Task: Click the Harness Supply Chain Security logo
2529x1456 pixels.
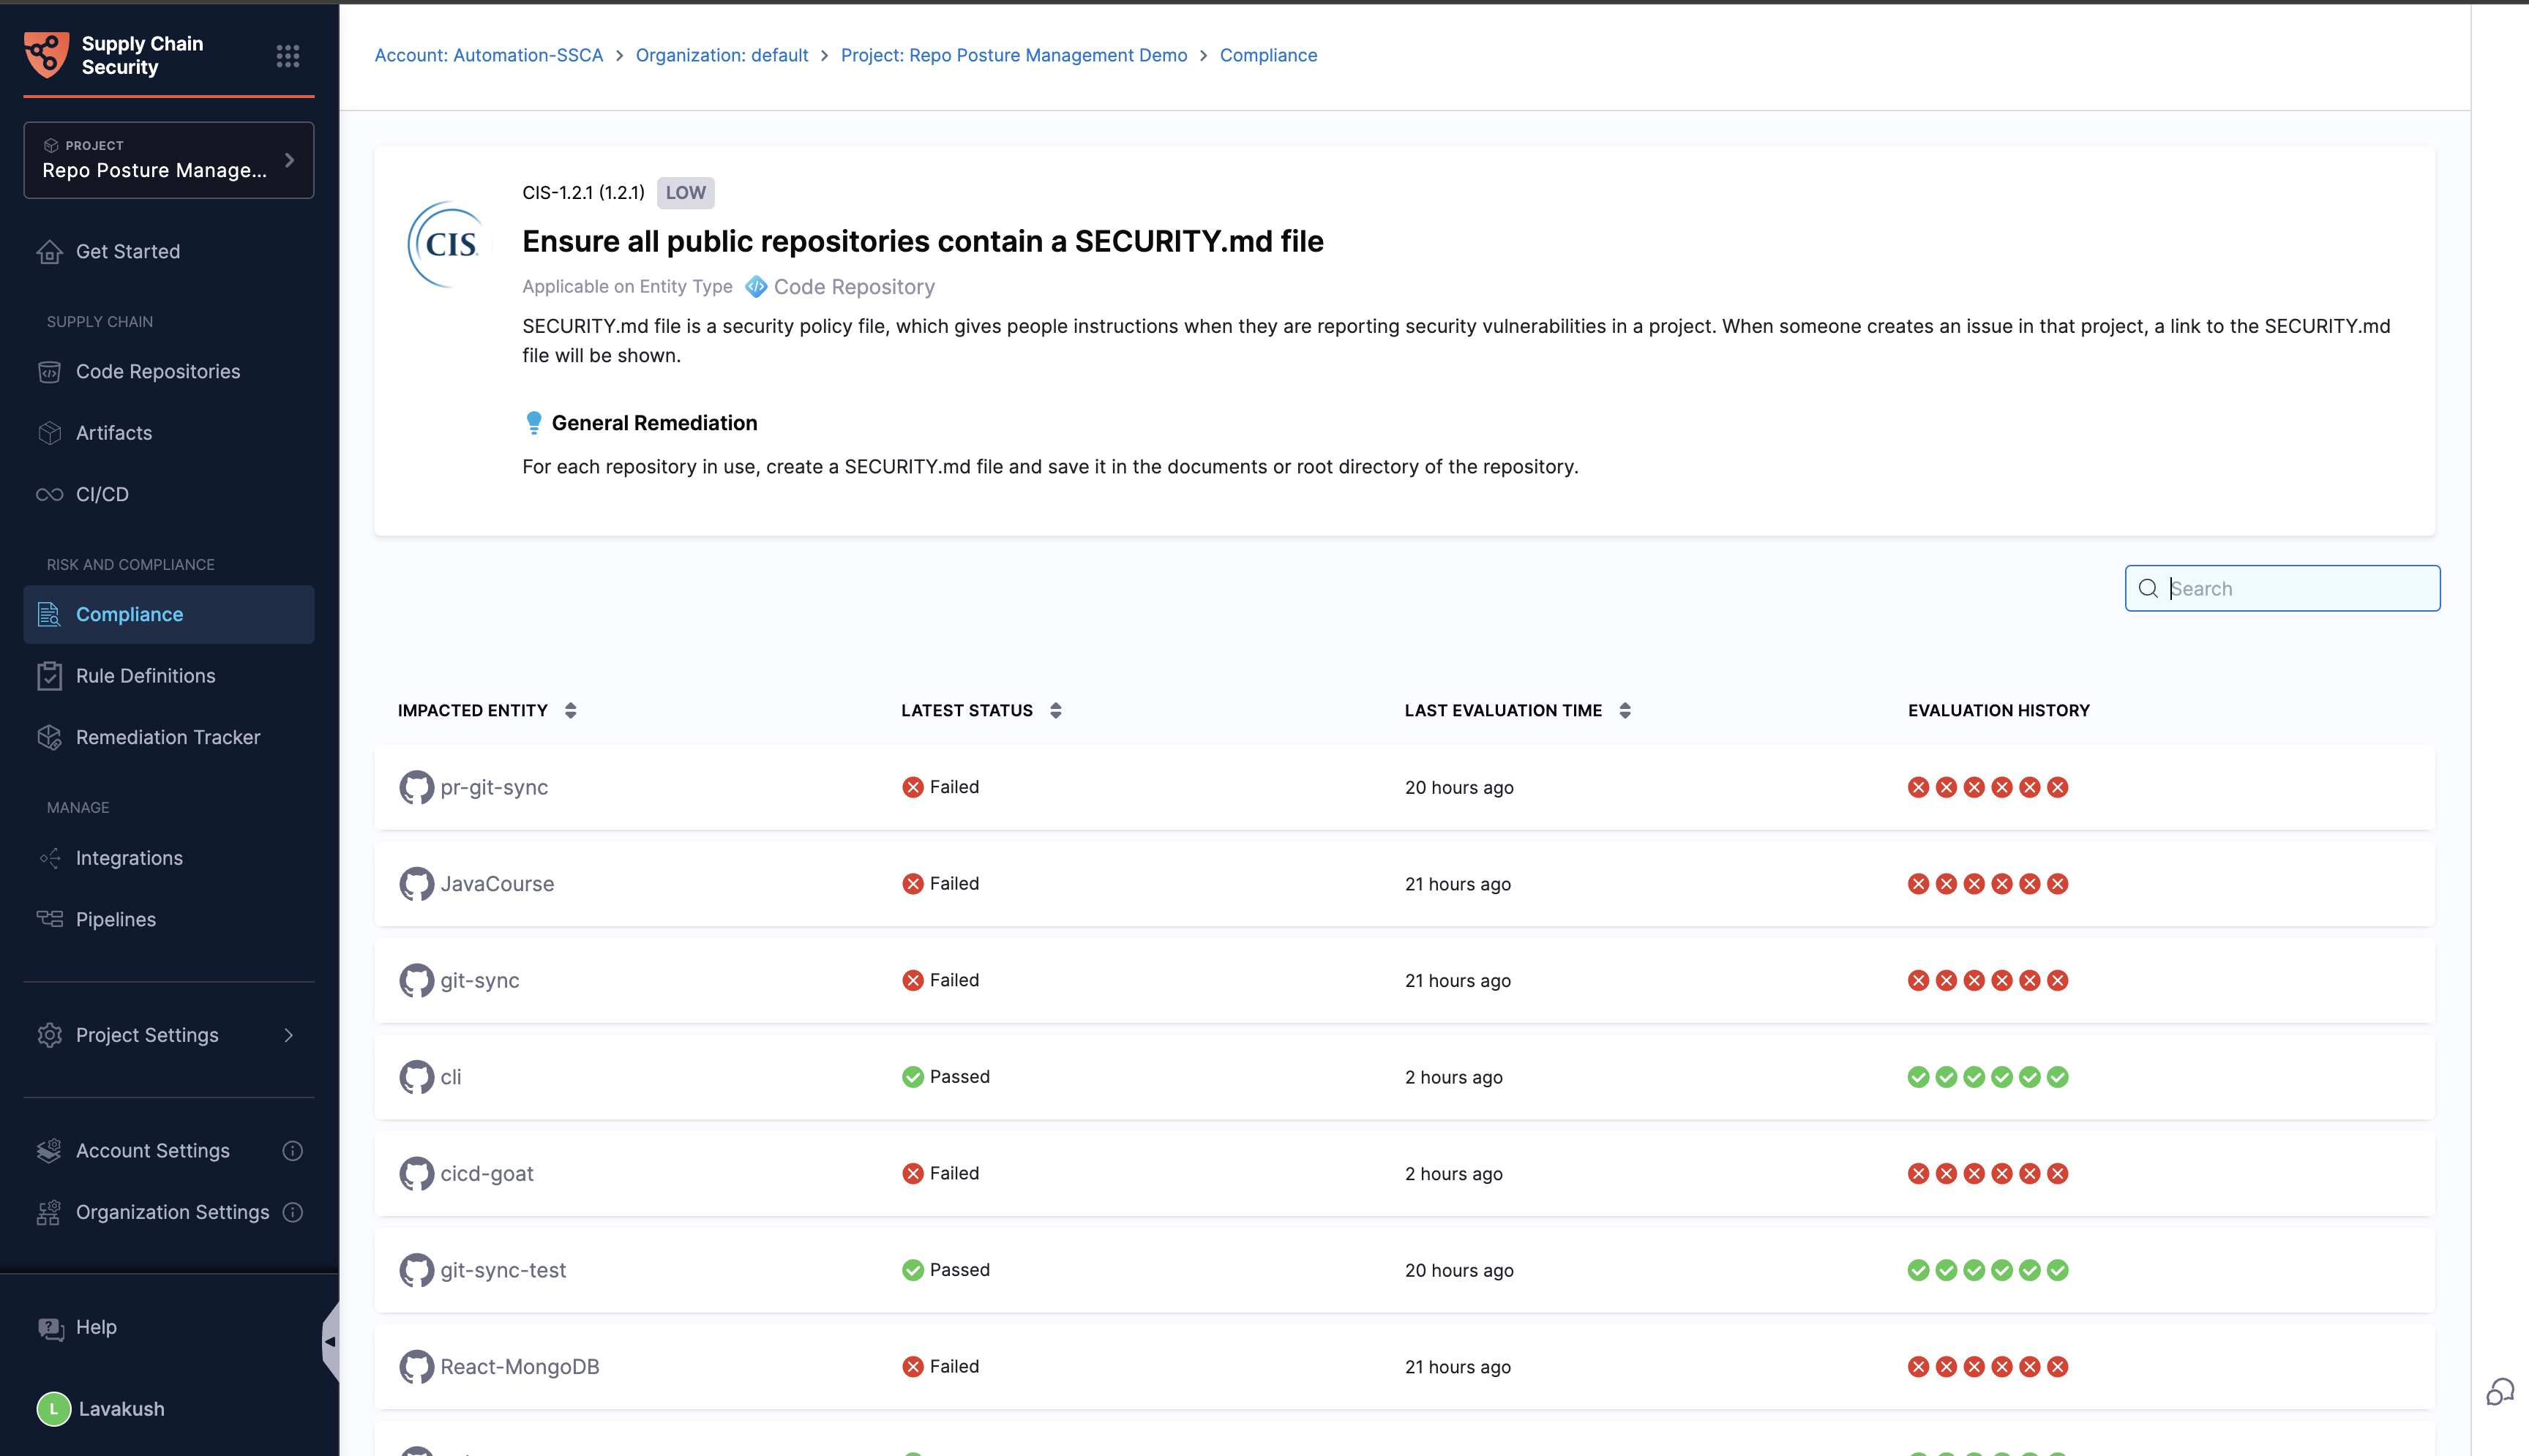Action: tap(46, 55)
